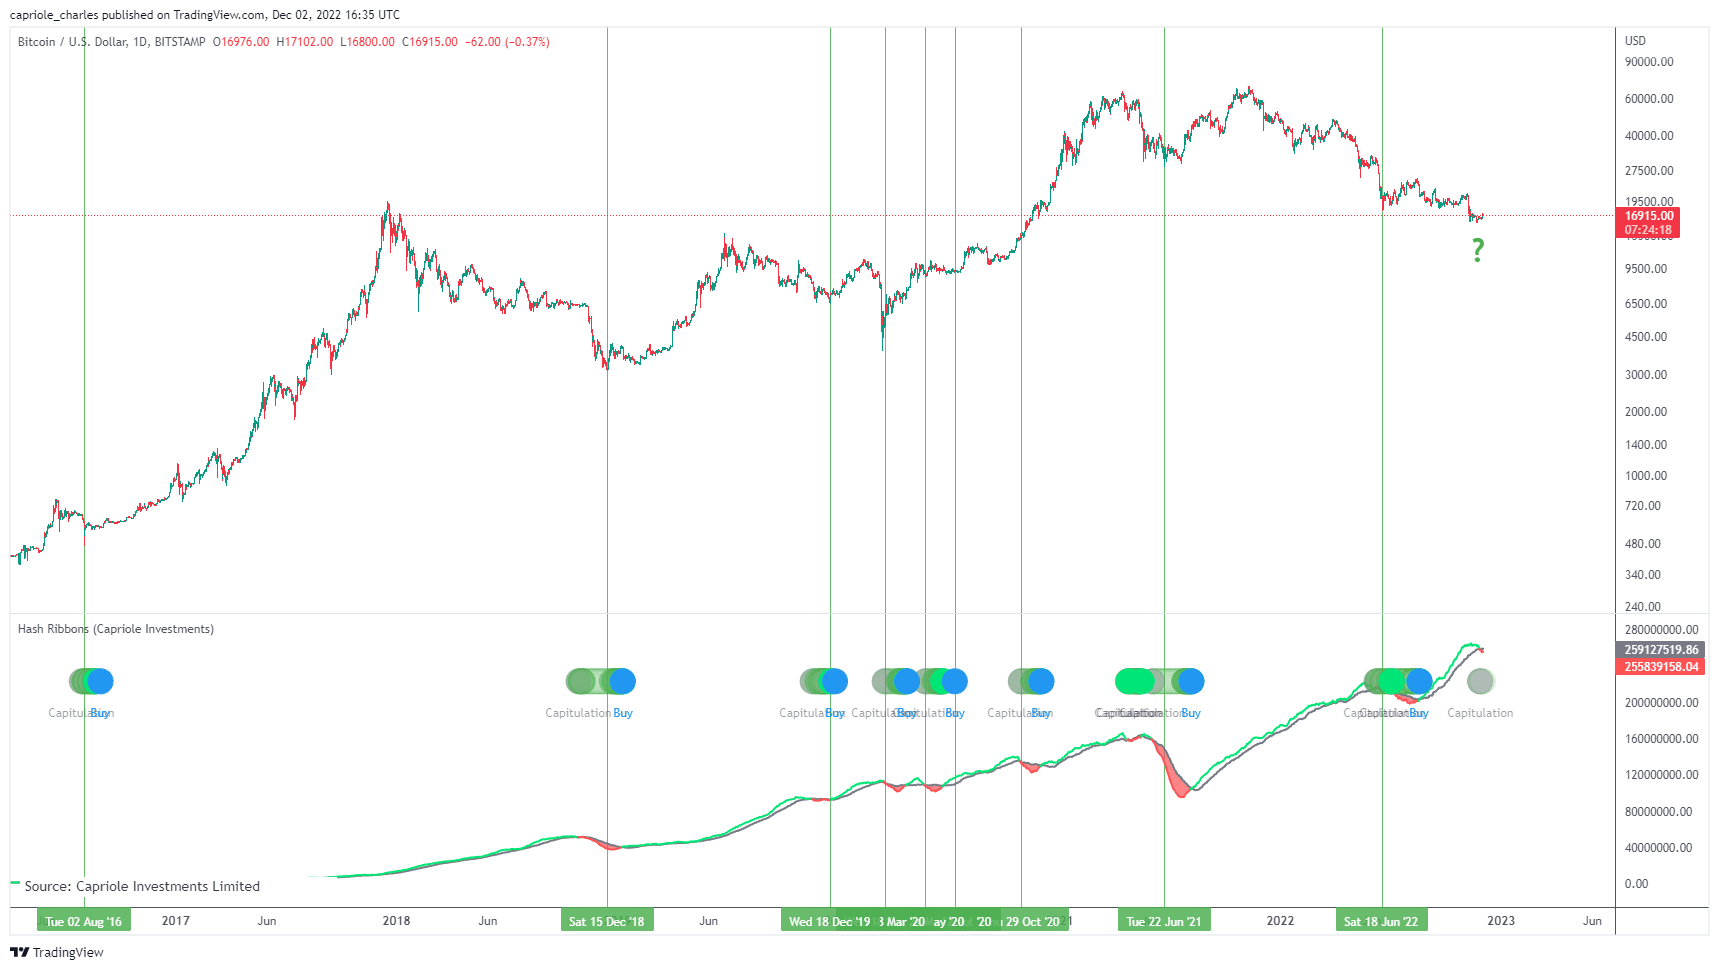Click the close value C16915.00
This screenshot has width=1719, height=970.
tap(430, 42)
